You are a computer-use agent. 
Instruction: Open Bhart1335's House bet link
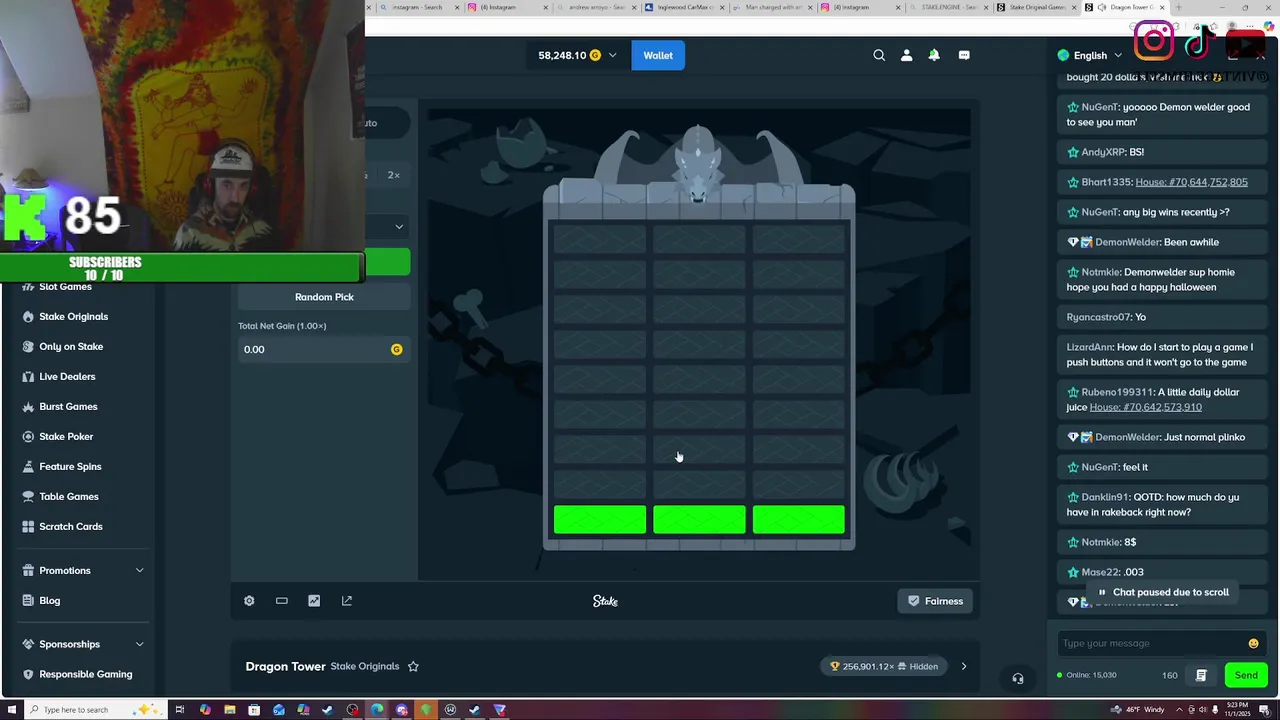[1191, 182]
